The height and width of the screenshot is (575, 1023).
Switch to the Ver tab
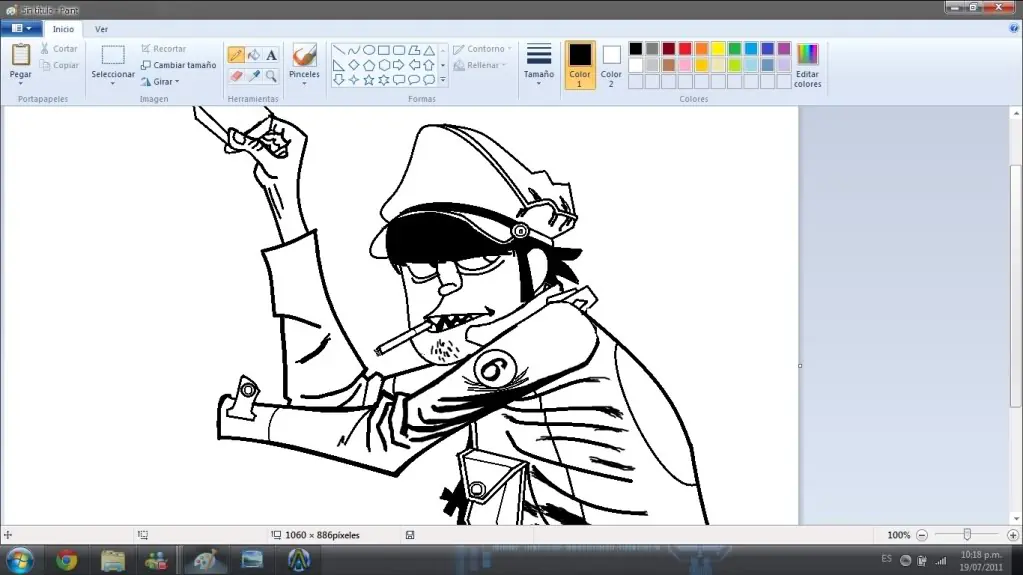pyautogui.click(x=101, y=29)
